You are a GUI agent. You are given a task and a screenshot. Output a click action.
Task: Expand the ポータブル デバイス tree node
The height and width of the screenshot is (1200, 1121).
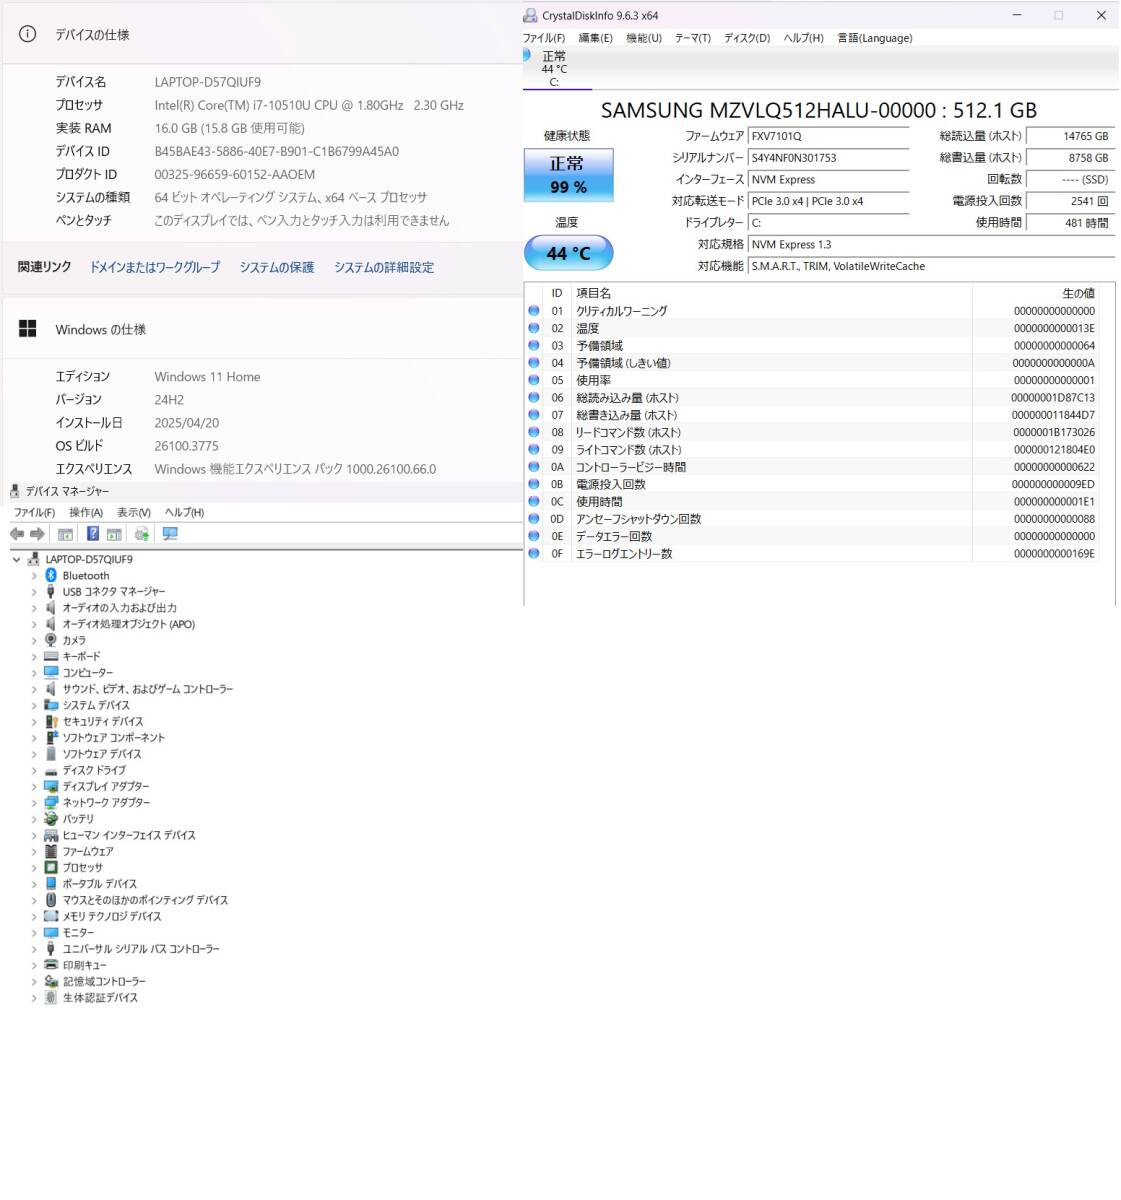[x=34, y=884]
